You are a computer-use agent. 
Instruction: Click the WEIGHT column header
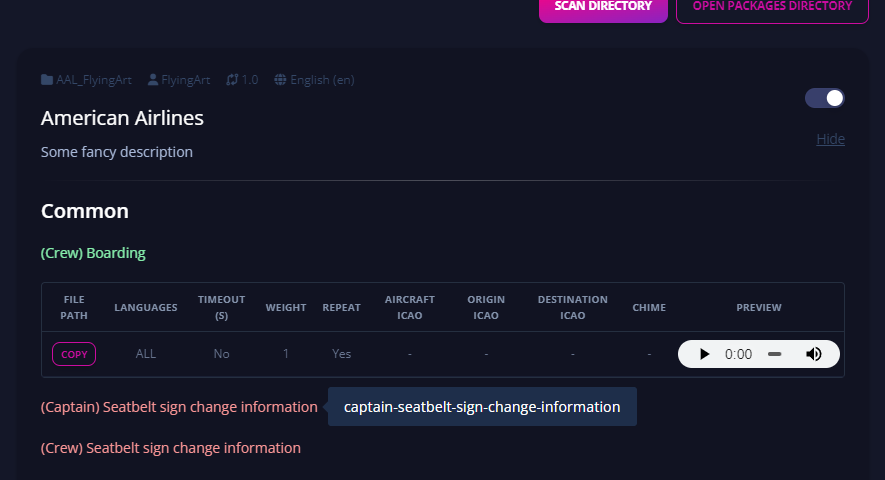(286, 307)
